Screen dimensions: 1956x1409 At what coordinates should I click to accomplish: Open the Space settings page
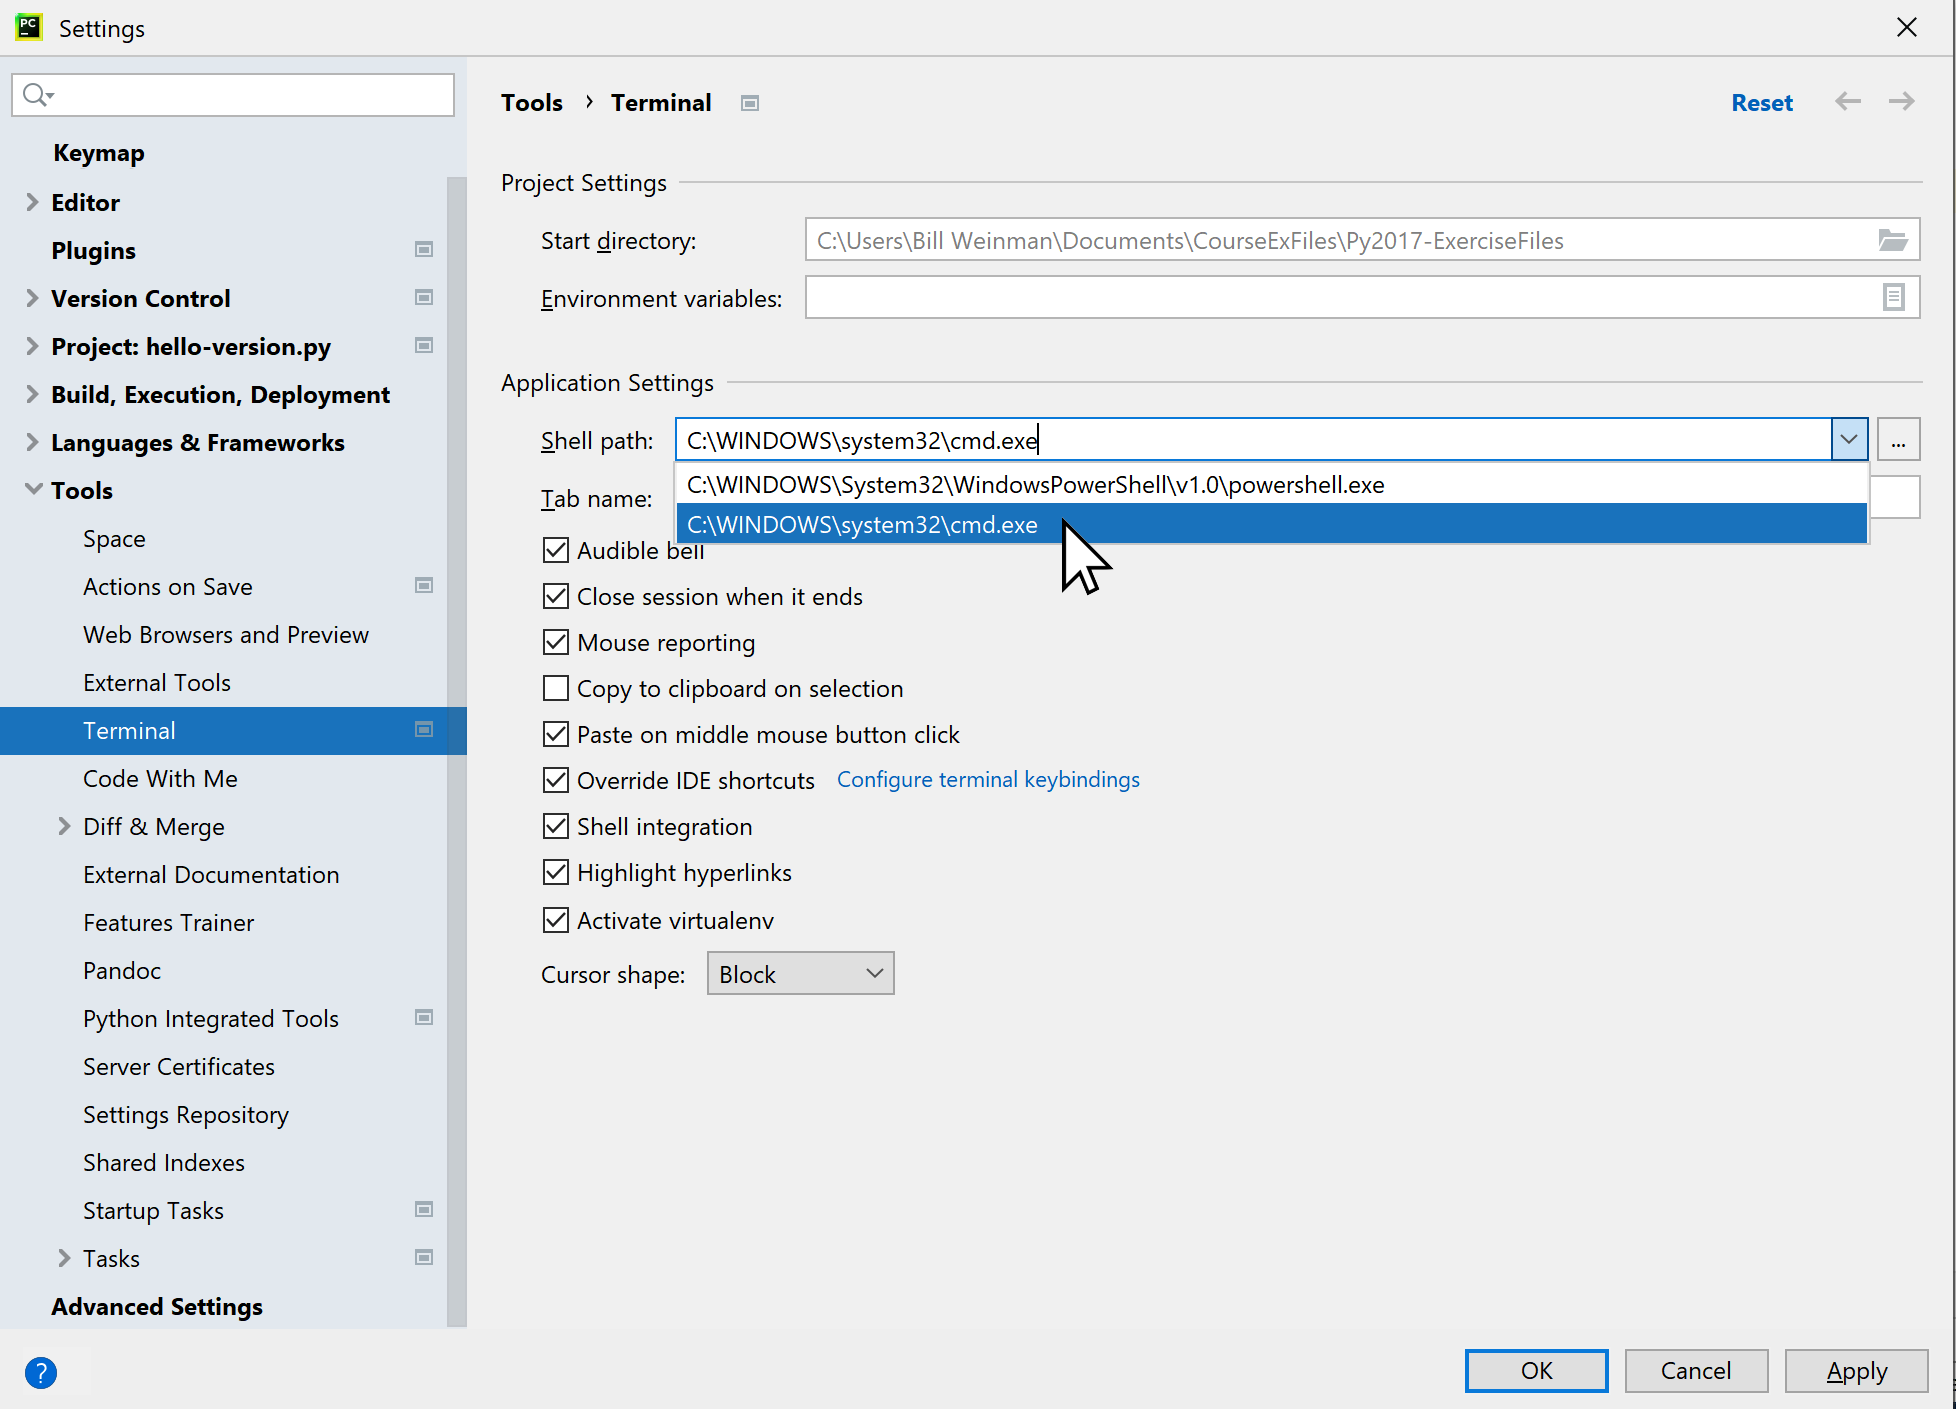click(114, 538)
